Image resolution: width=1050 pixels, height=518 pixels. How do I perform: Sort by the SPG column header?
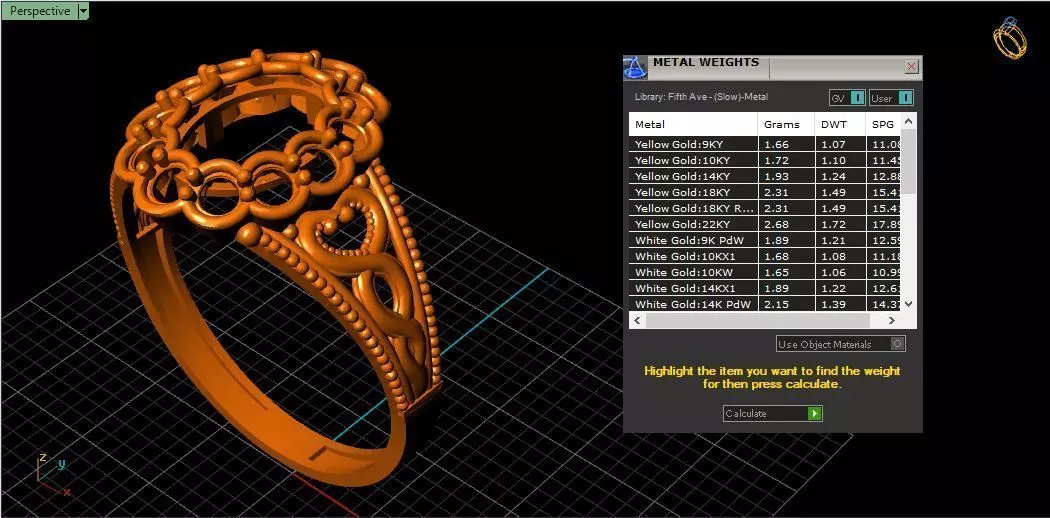click(883, 124)
